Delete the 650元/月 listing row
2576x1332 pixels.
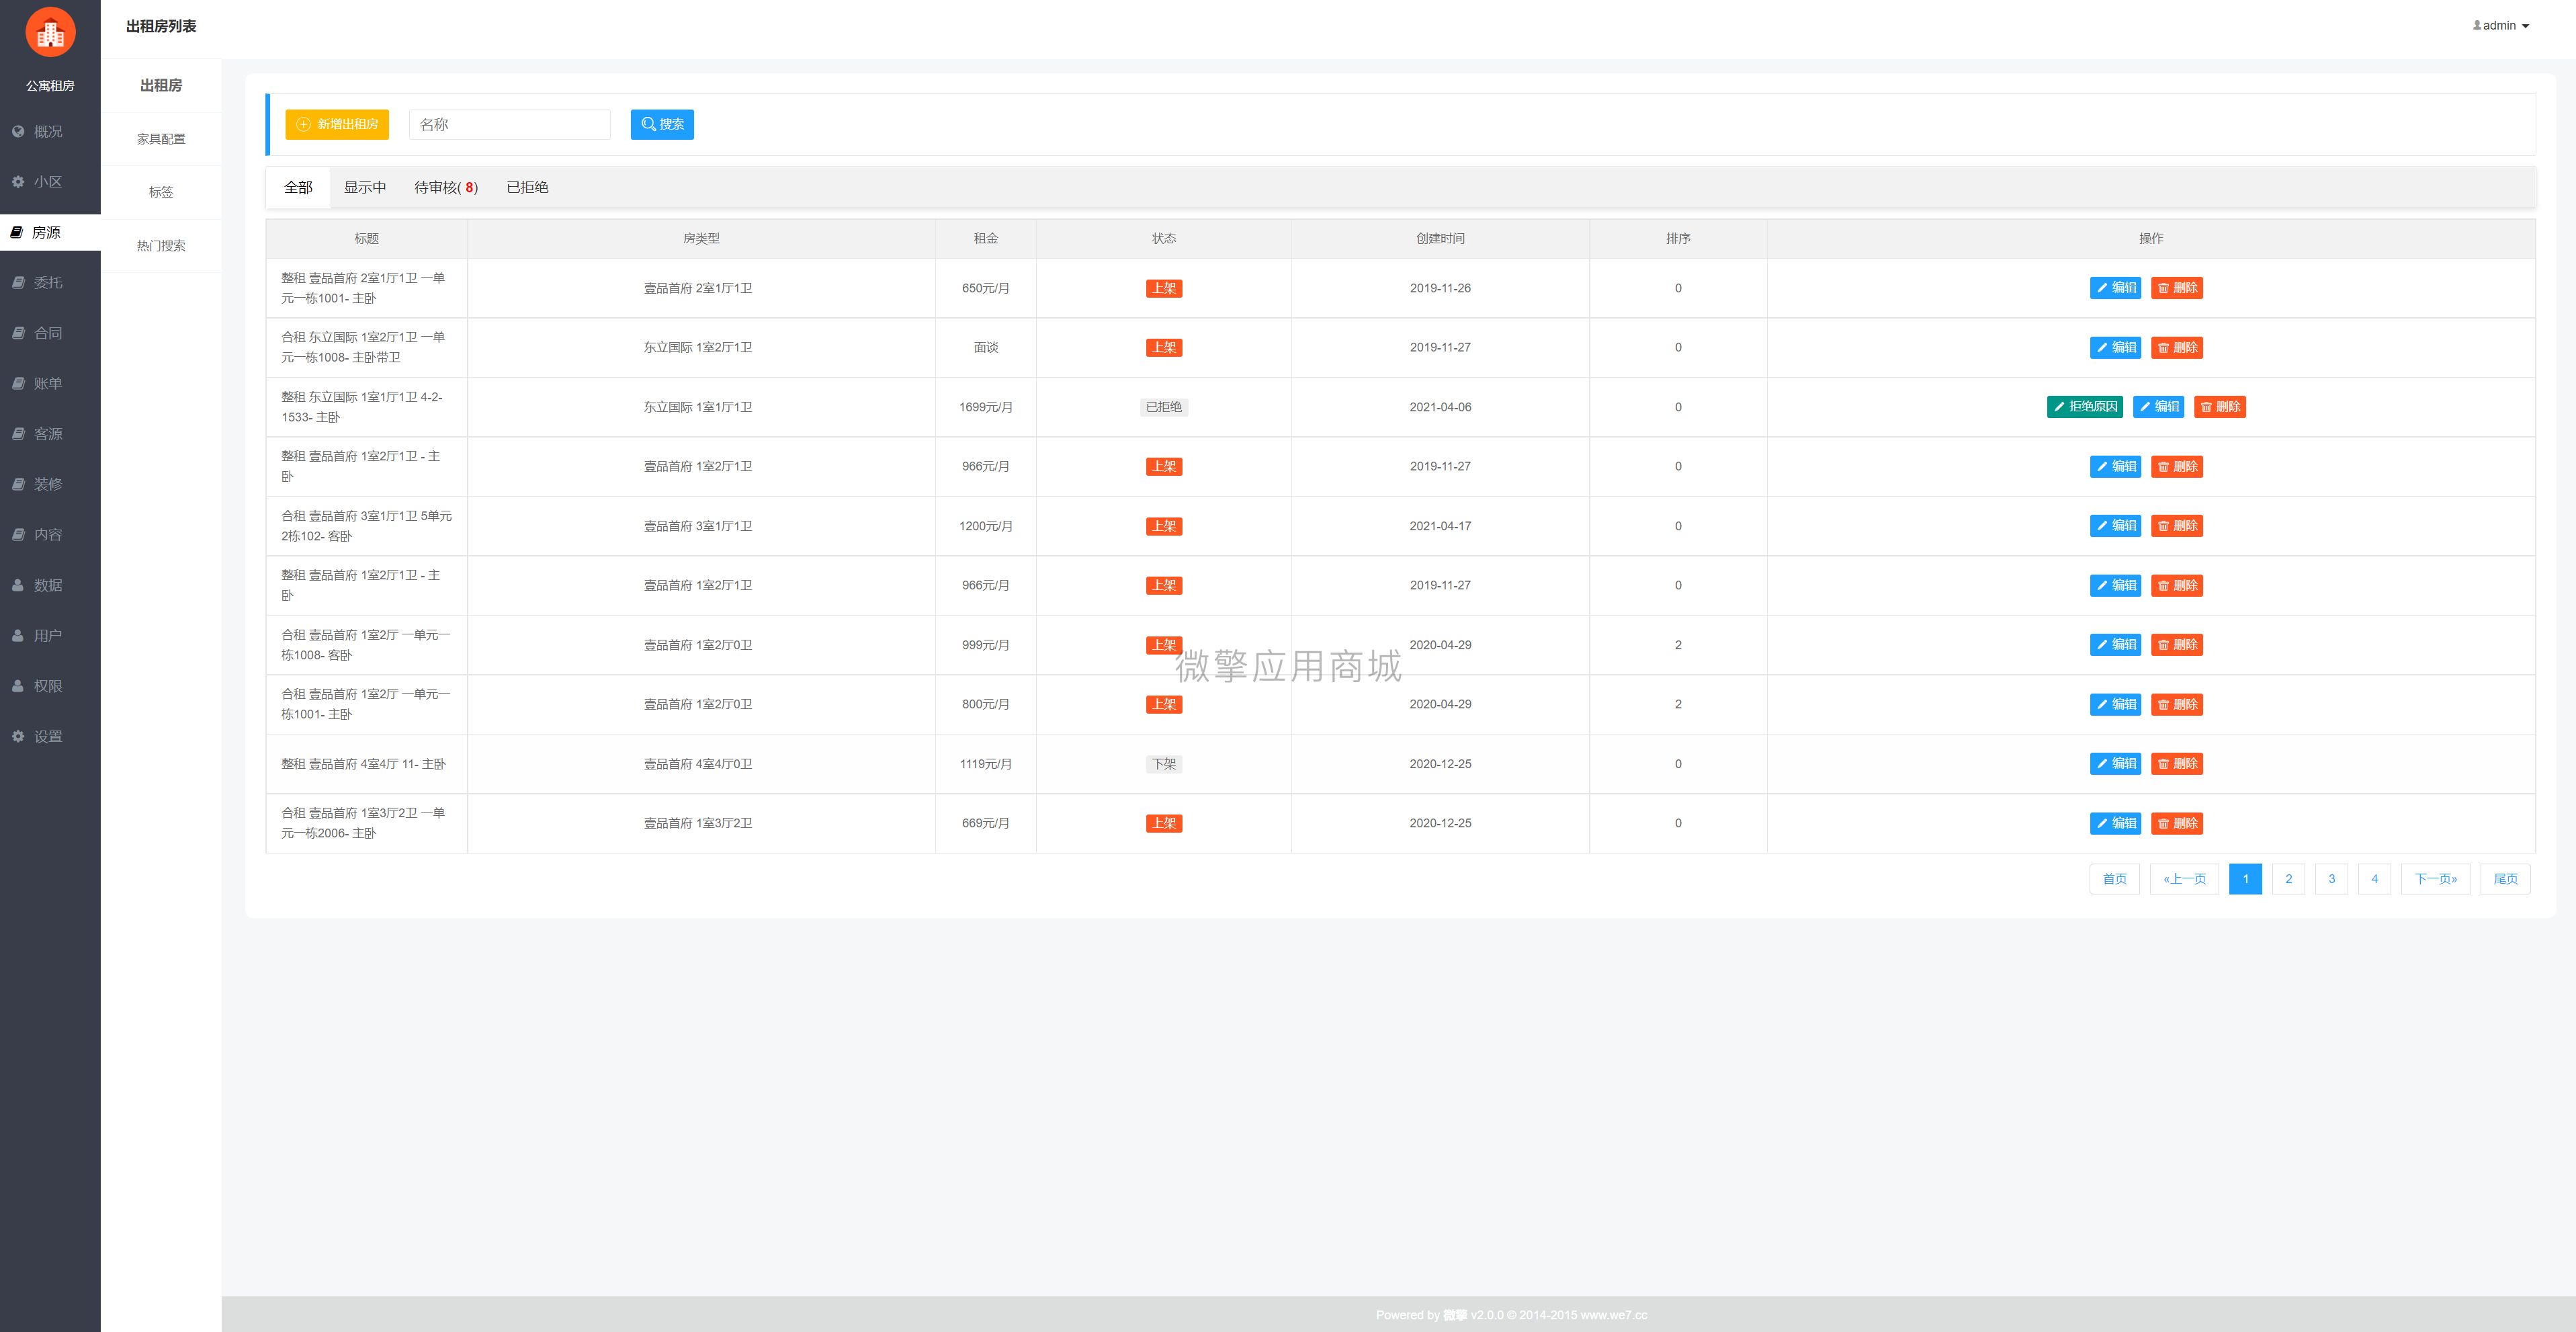coord(2177,288)
